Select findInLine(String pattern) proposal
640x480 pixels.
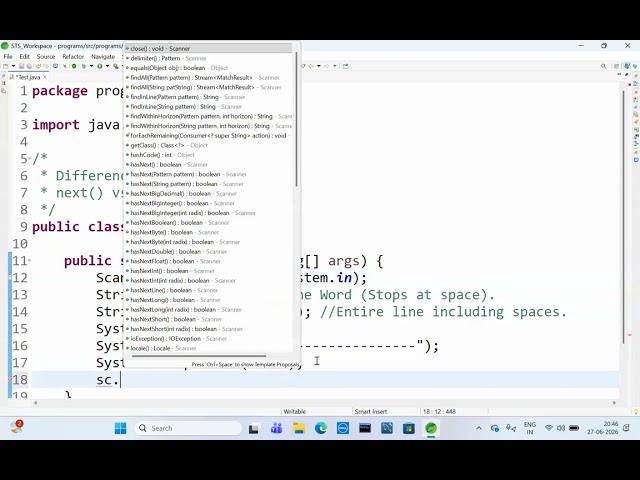(208, 107)
